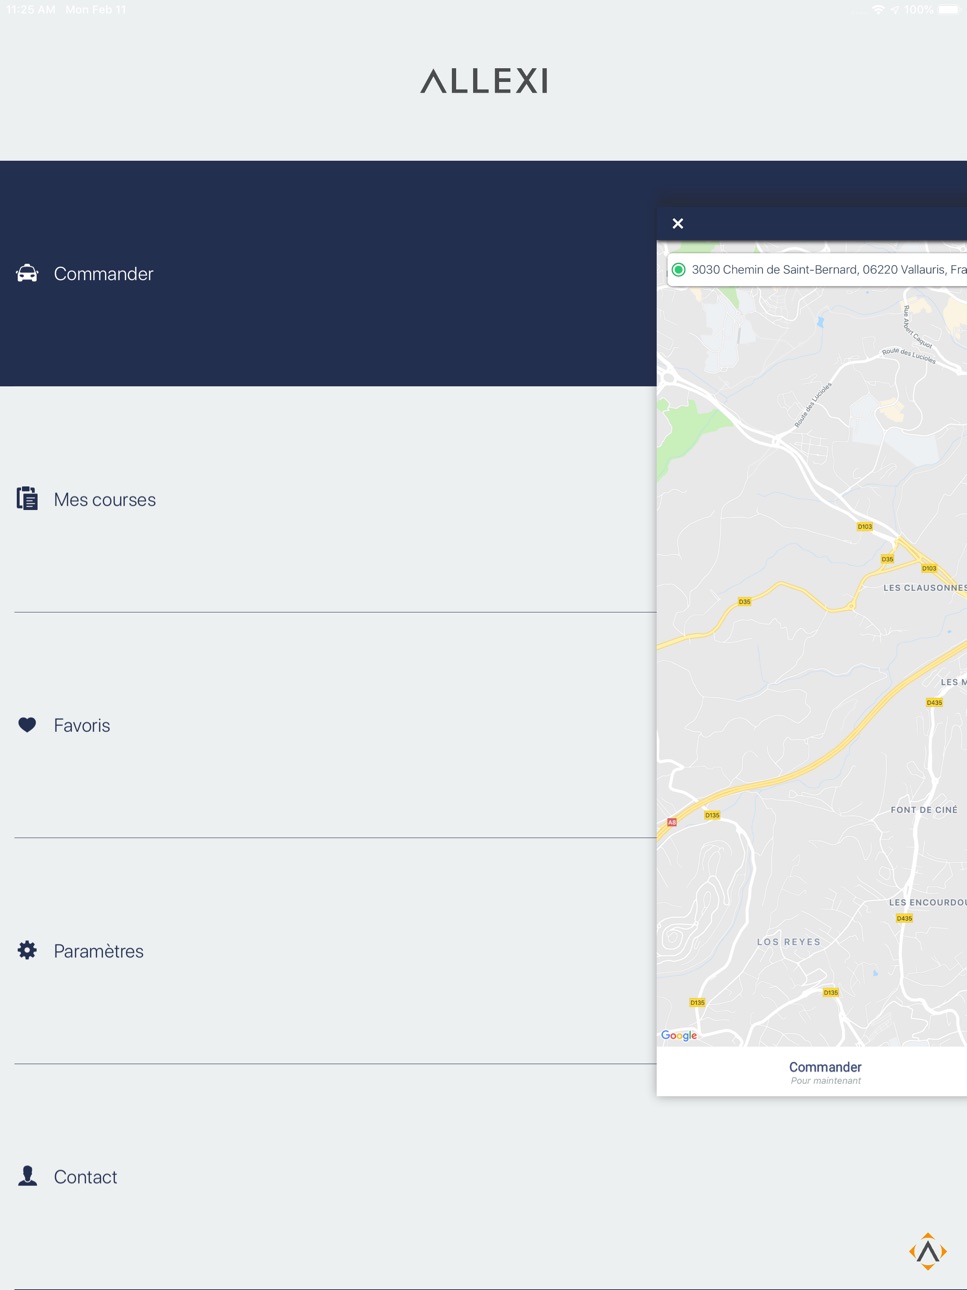The image size is (967, 1290).
Task: Click the Google logo on map
Action: pyautogui.click(x=679, y=1035)
